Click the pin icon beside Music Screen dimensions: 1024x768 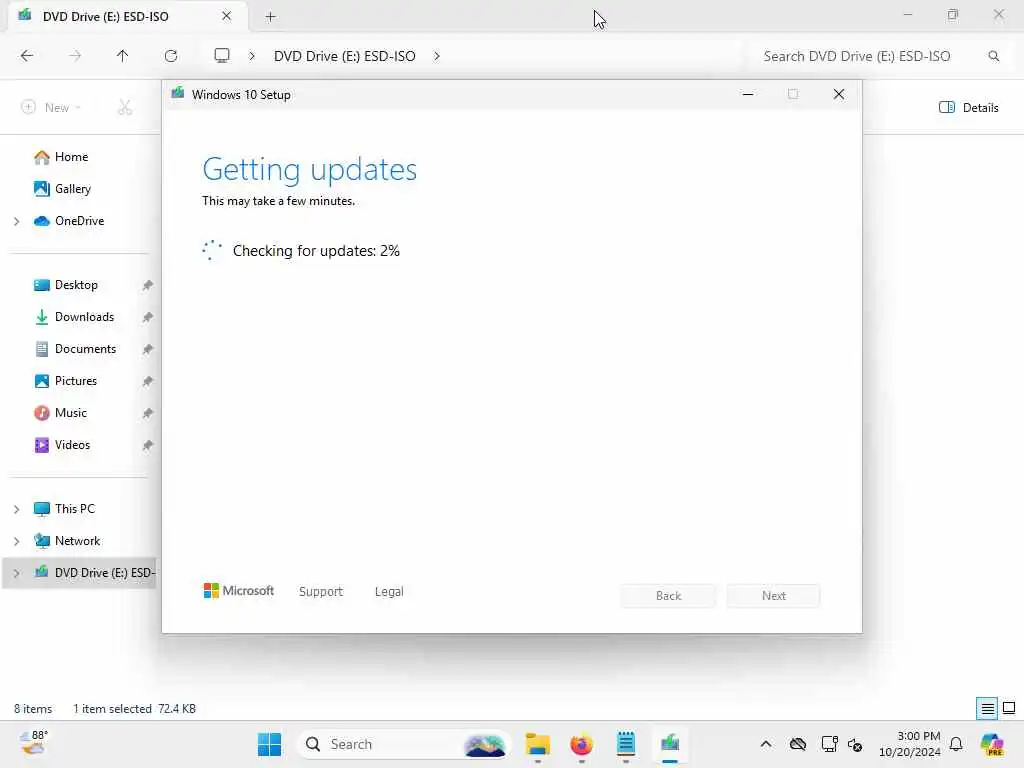[148, 413]
